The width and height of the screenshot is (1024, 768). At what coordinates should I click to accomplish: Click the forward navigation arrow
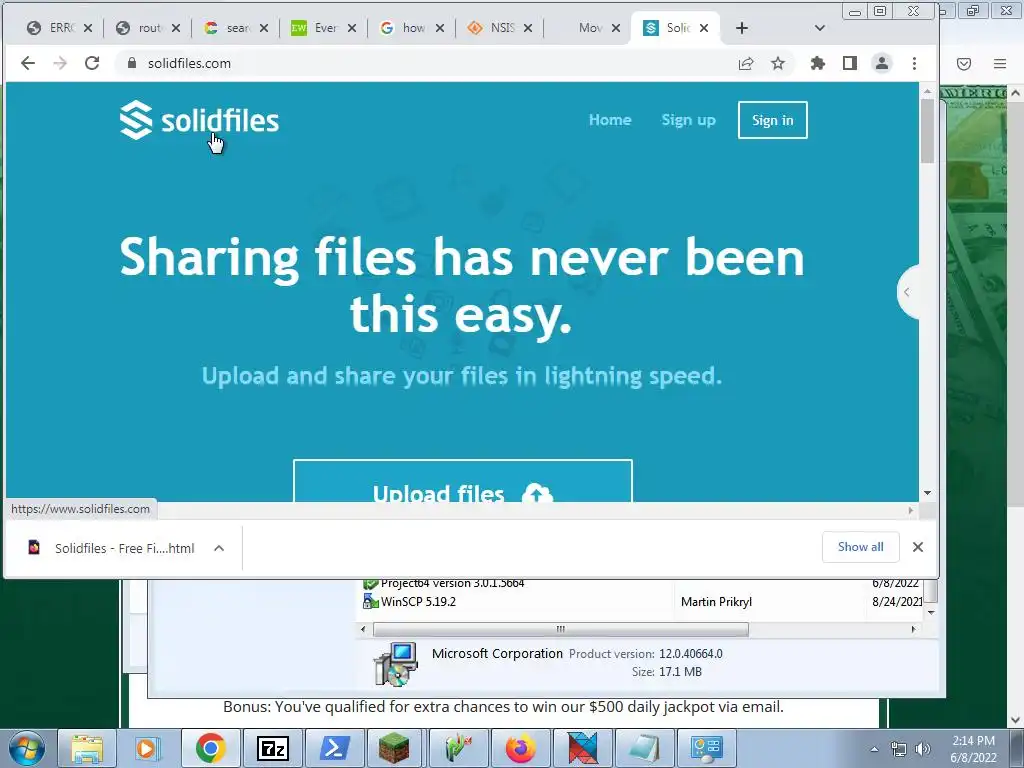click(59, 63)
